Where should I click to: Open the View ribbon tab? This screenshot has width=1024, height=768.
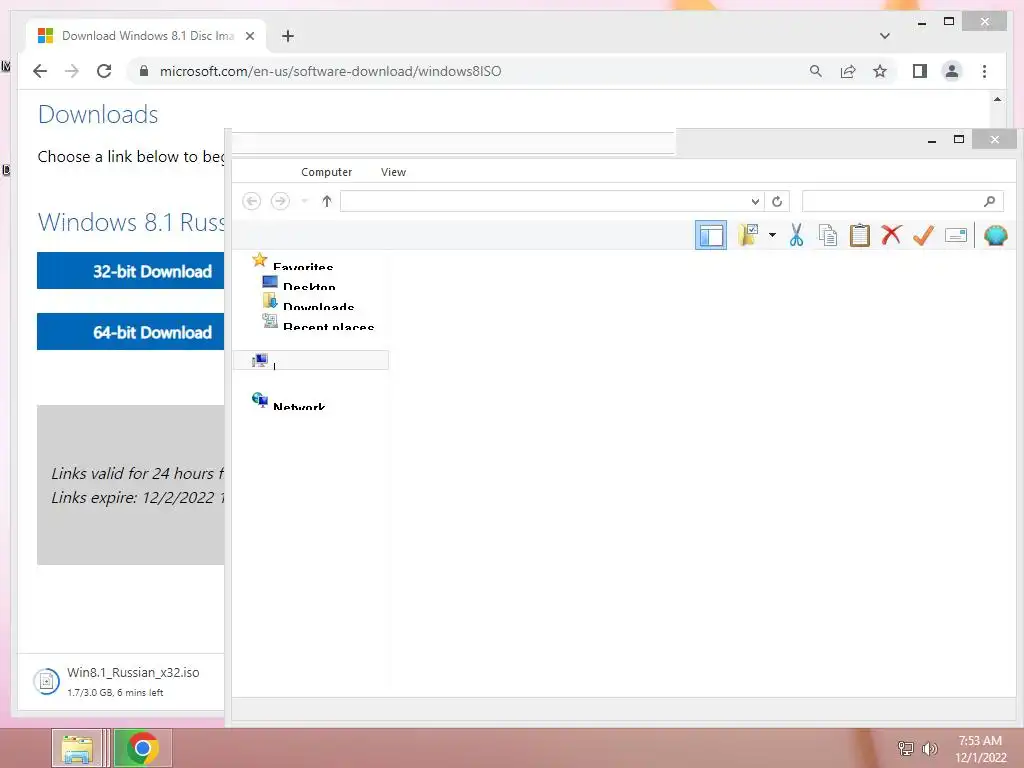393,172
